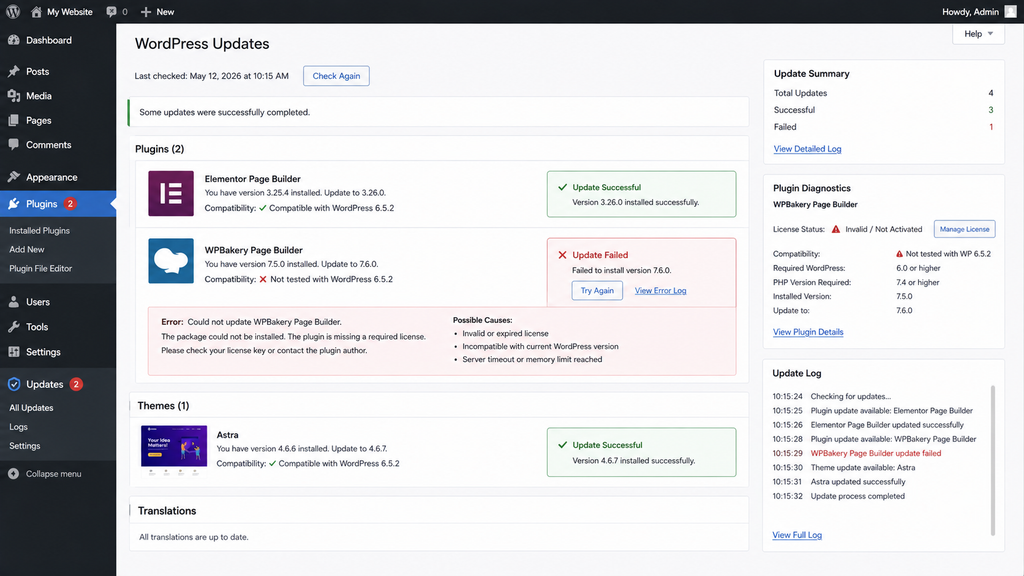The image size is (1024, 576).
Task: Click the Media icon in sidebar
Action: coord(14,95)
